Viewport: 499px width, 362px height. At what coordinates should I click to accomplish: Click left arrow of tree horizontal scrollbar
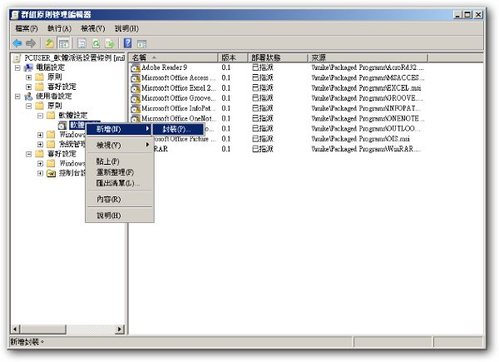[15, 329]
